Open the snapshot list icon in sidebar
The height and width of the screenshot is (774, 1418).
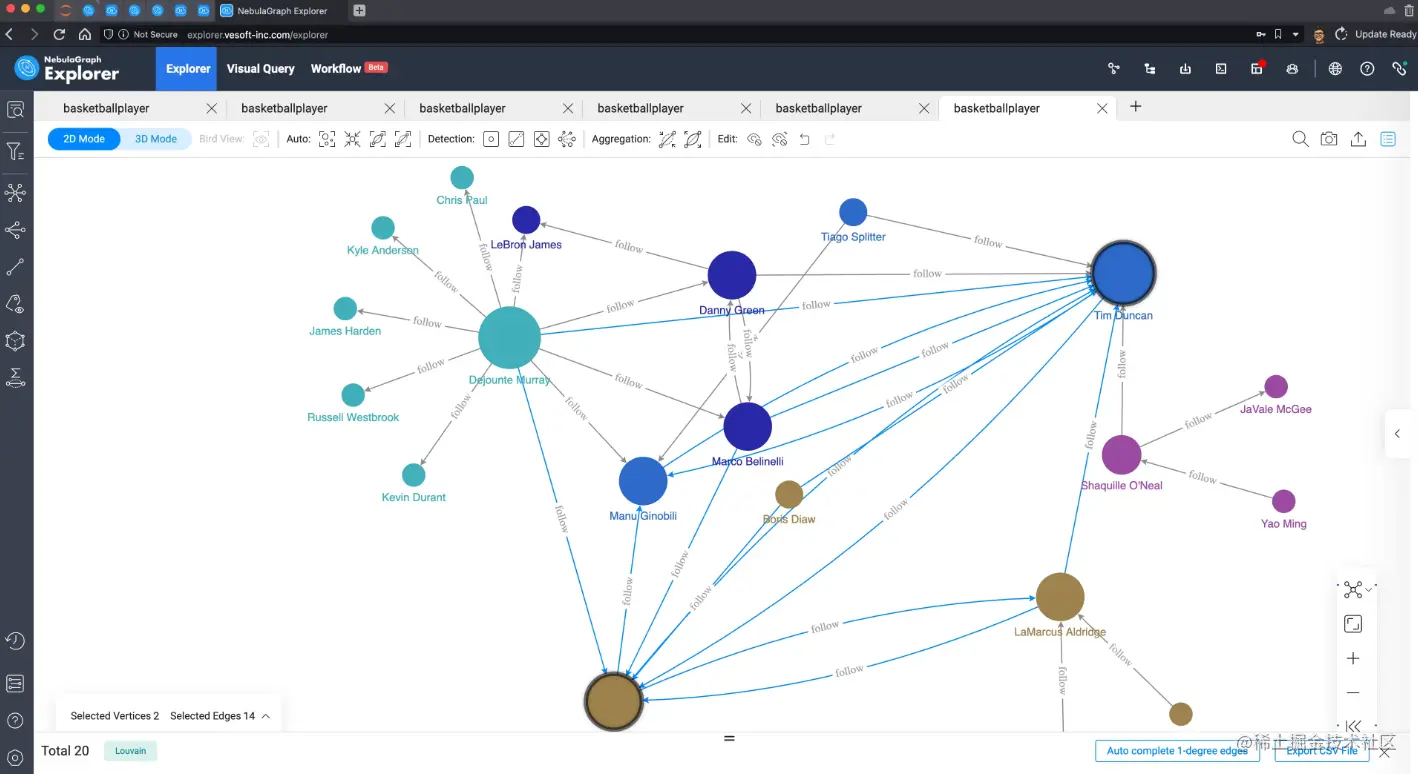pyautogui.click(x=15, y=684)
